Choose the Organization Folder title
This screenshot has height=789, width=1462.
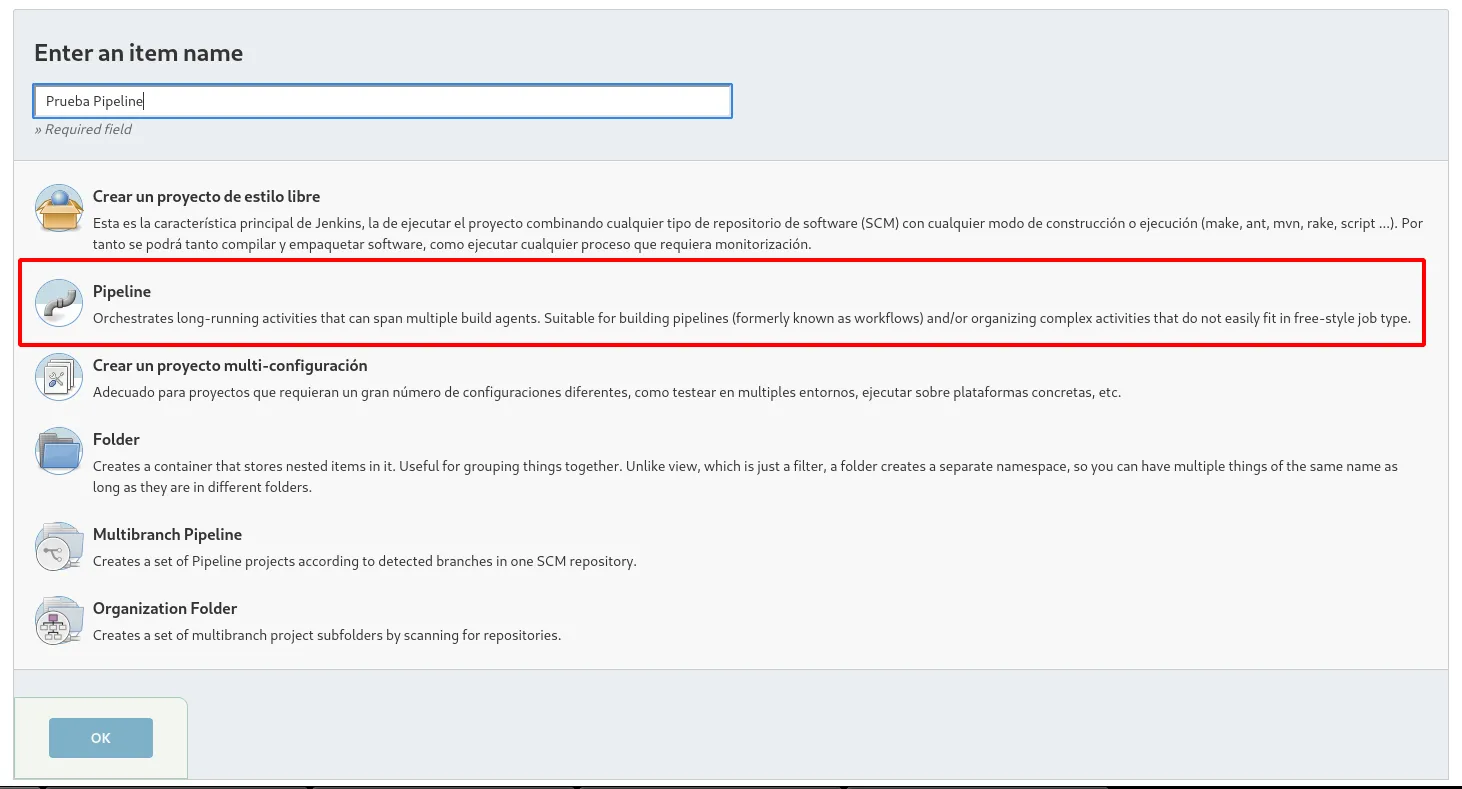165,609
